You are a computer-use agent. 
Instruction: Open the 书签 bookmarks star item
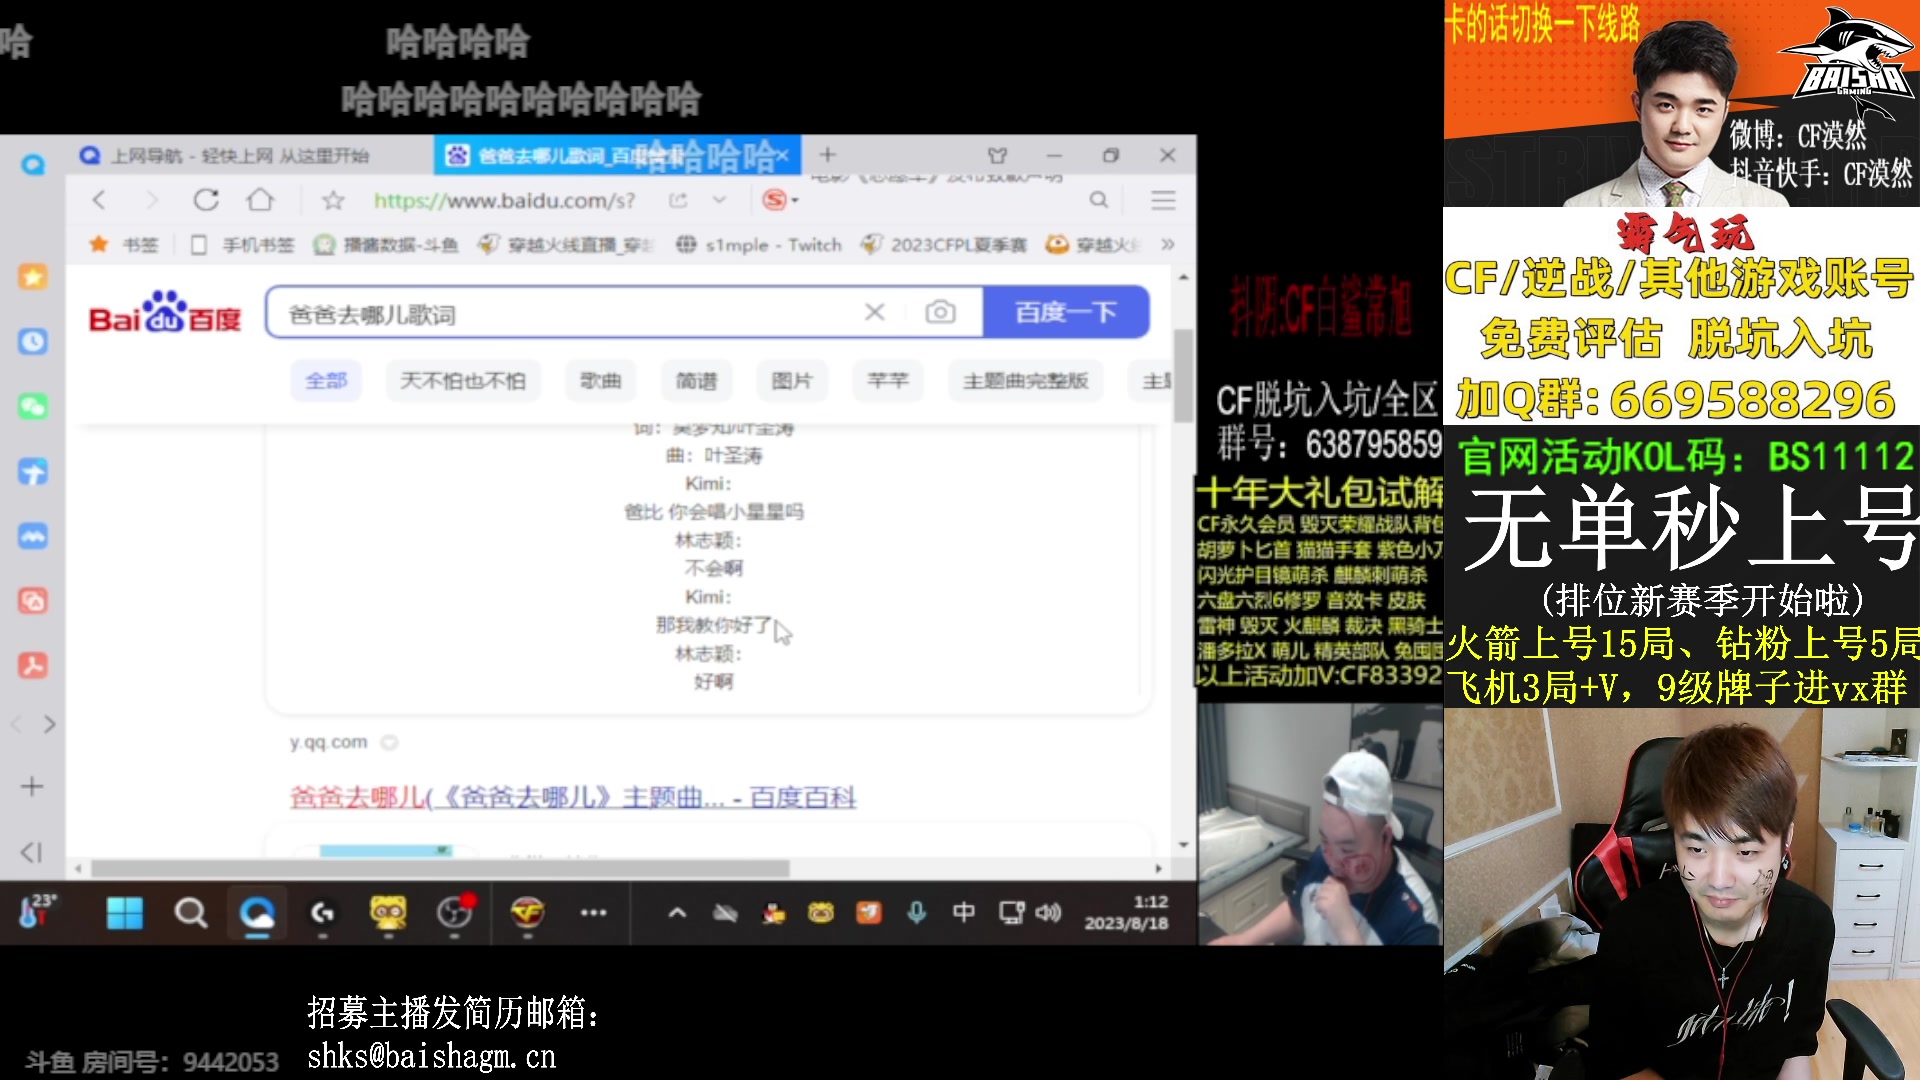click(124, 245)
